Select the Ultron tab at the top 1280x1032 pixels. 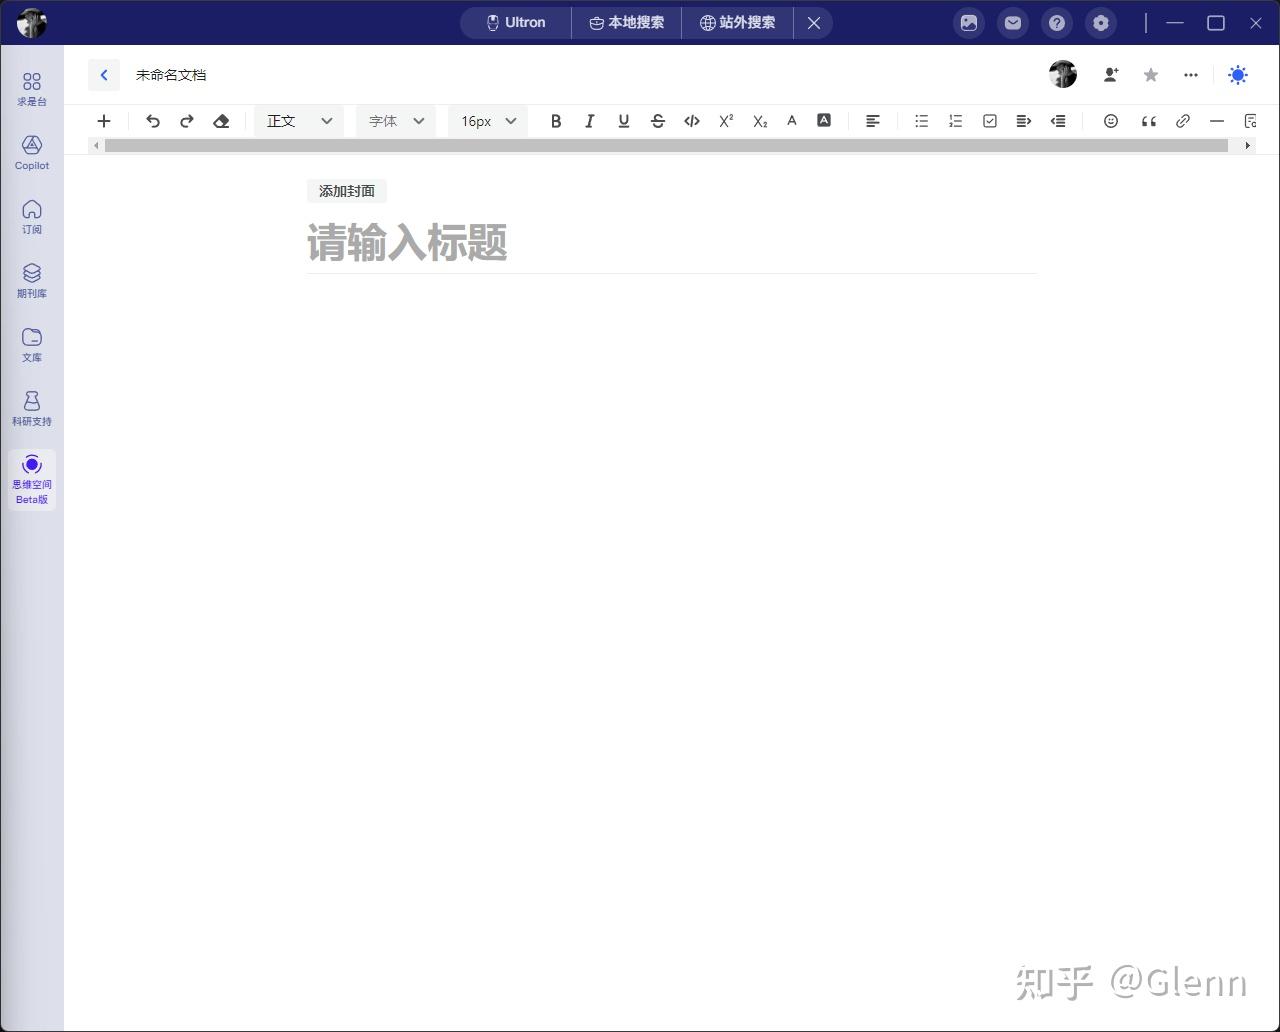coord(515,22)
